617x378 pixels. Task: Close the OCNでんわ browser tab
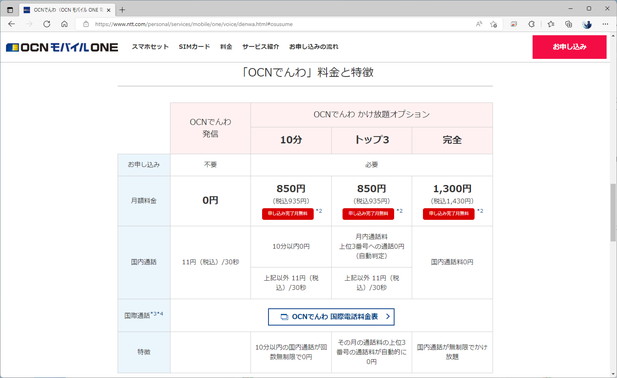[x=109, y=10]
